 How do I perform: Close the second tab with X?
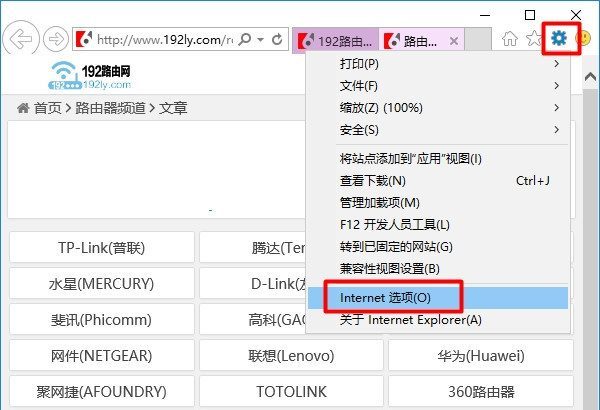click(x=454, y=41)
